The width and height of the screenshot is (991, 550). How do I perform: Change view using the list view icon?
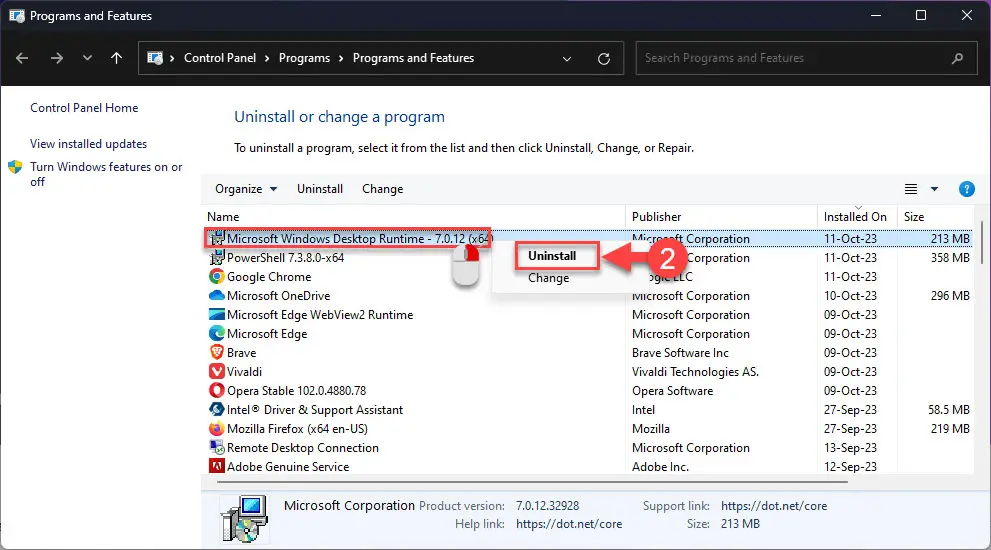(911, 189)
